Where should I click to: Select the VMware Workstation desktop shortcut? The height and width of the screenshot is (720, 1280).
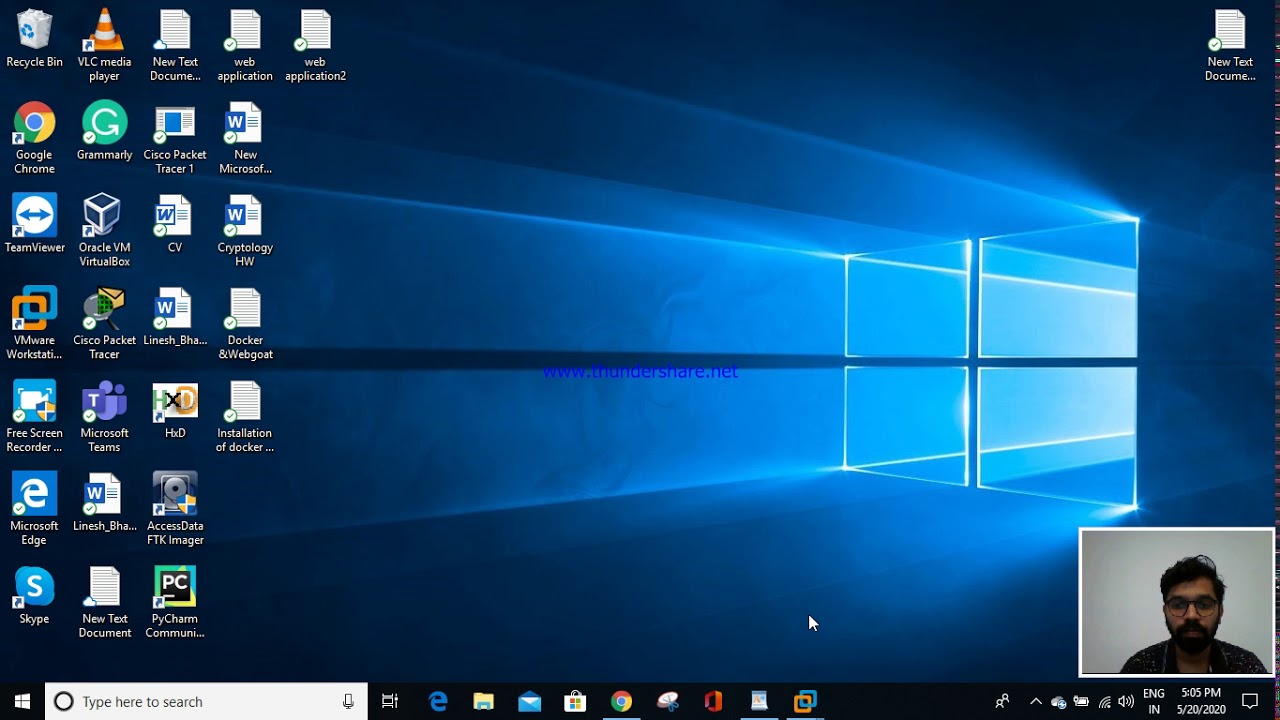point(34,325)
